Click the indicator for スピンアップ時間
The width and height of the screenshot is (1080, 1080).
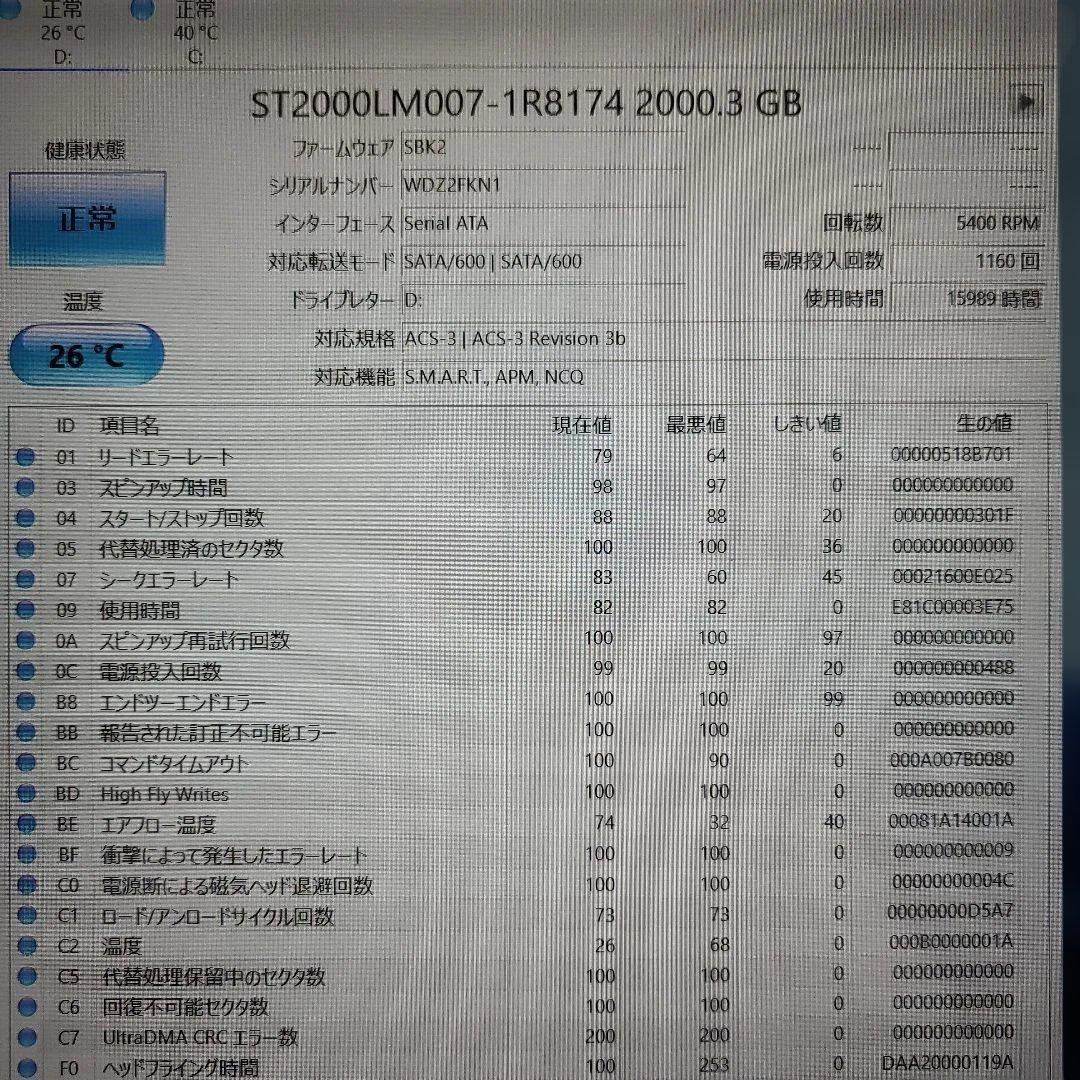click(x=26, y=488)
